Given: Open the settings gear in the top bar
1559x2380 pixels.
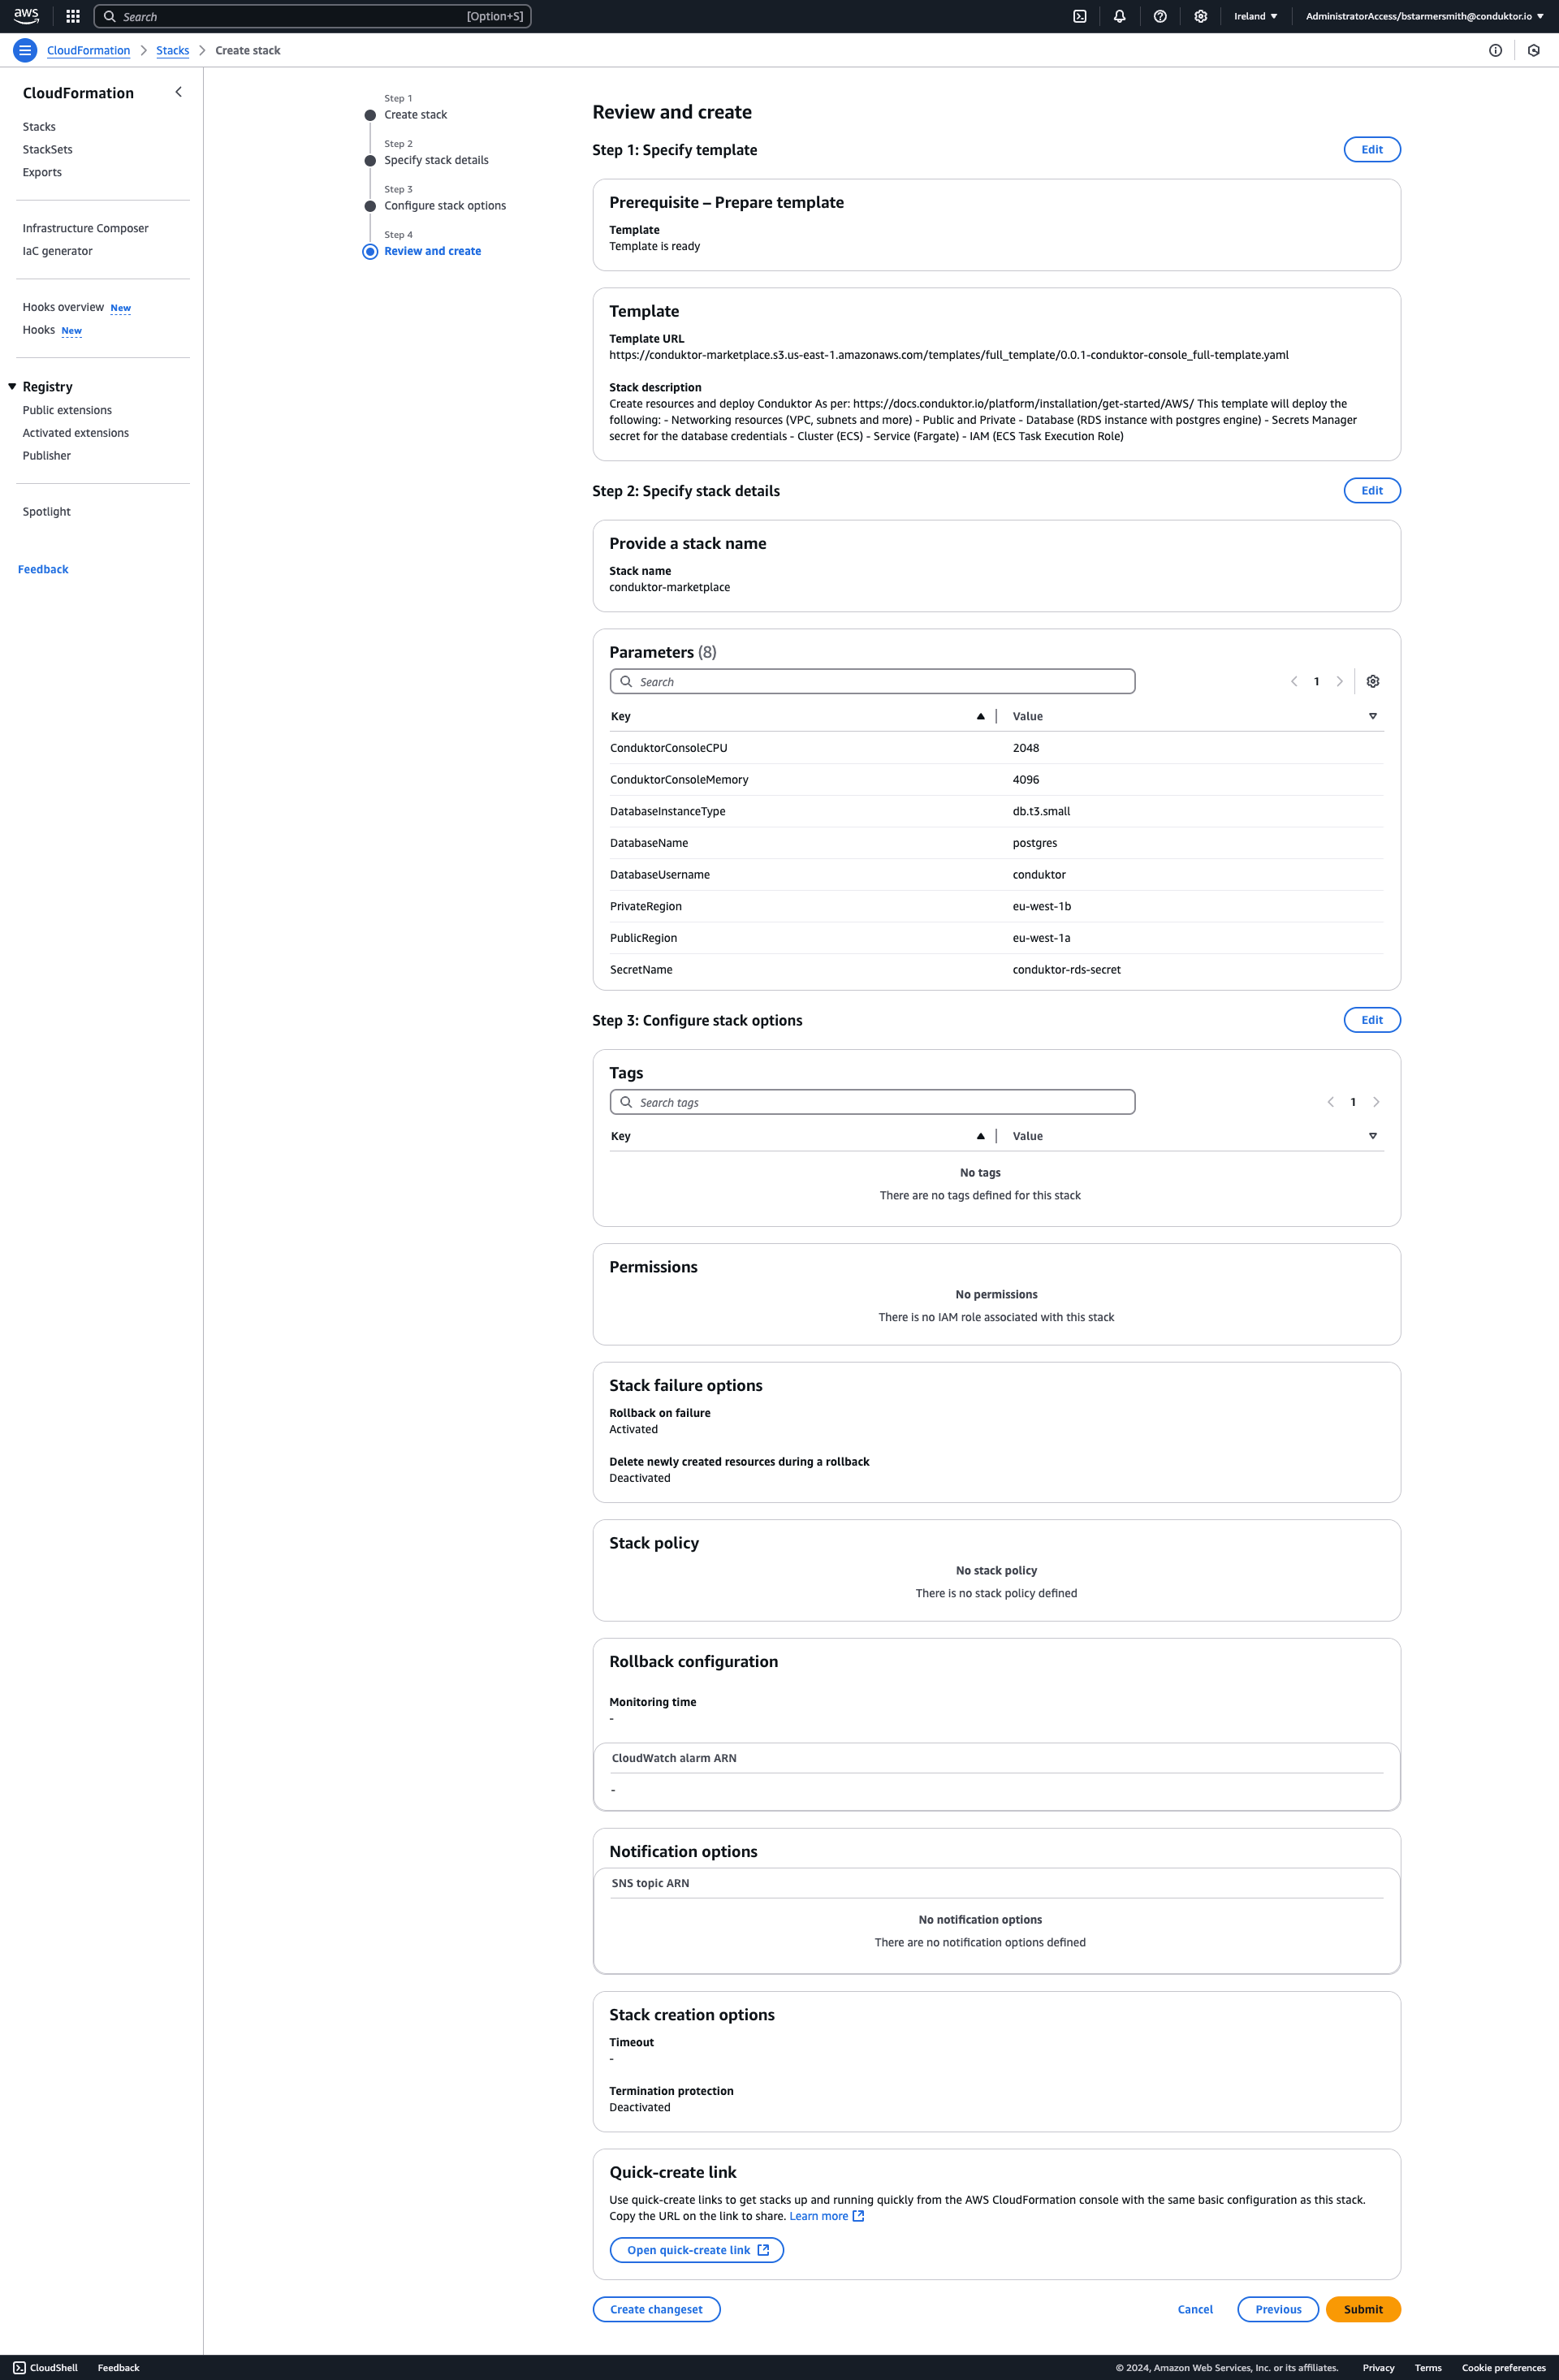Looking at the screenshot, I should 1200,16.
